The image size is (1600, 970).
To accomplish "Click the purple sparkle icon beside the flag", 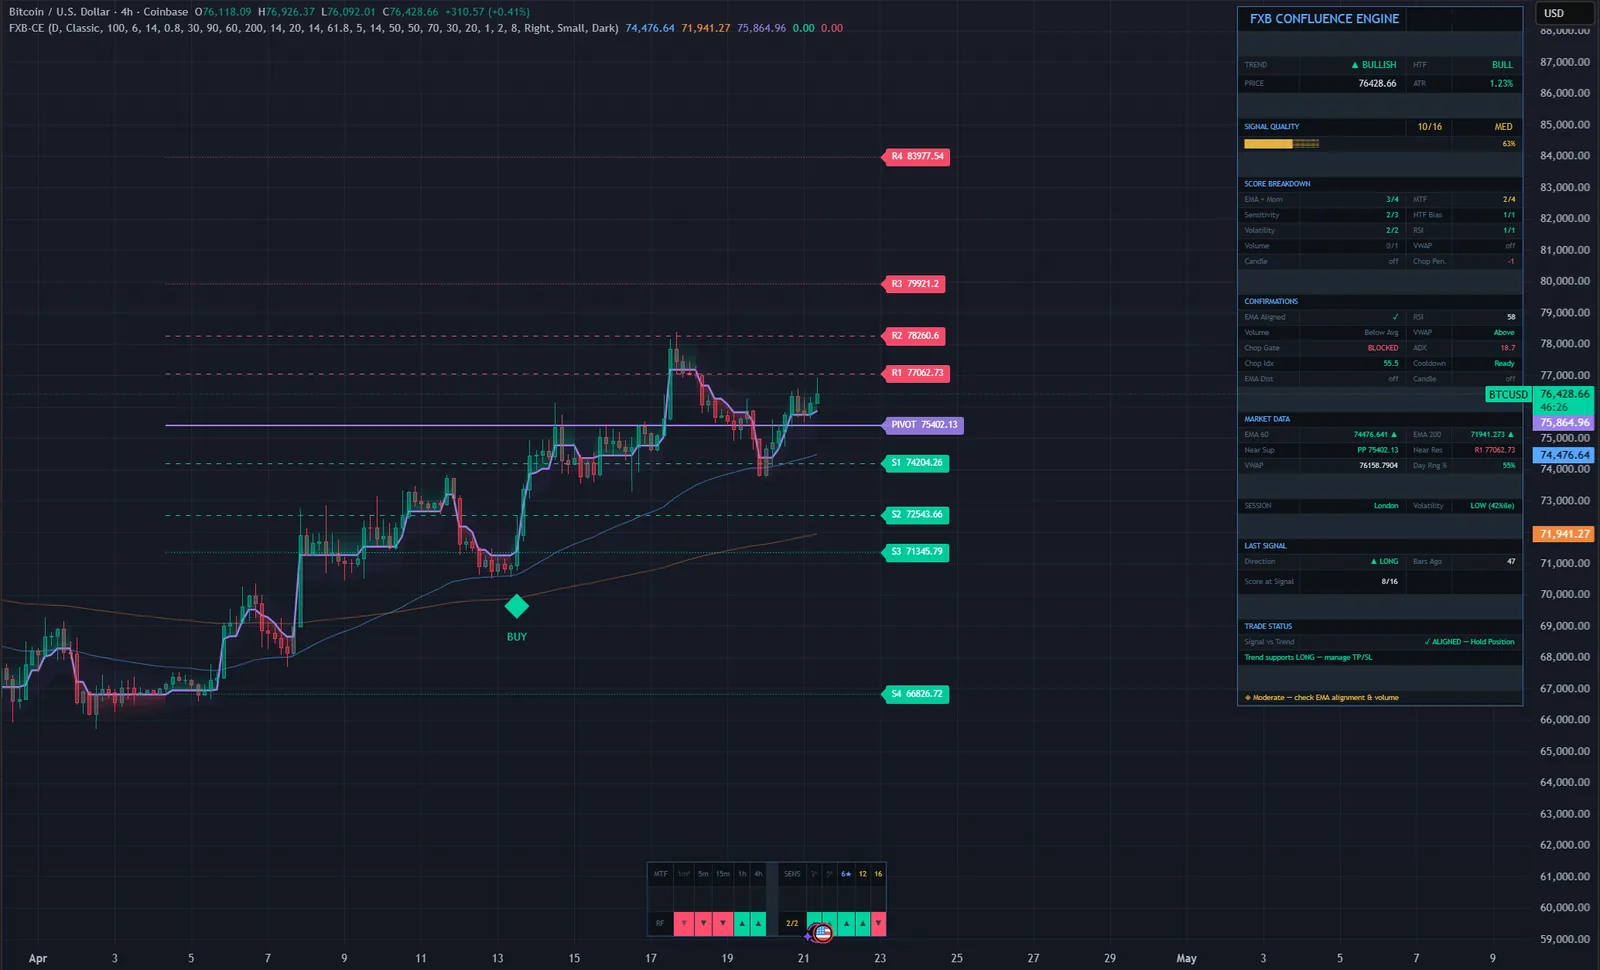I will [x=808, y=937].
